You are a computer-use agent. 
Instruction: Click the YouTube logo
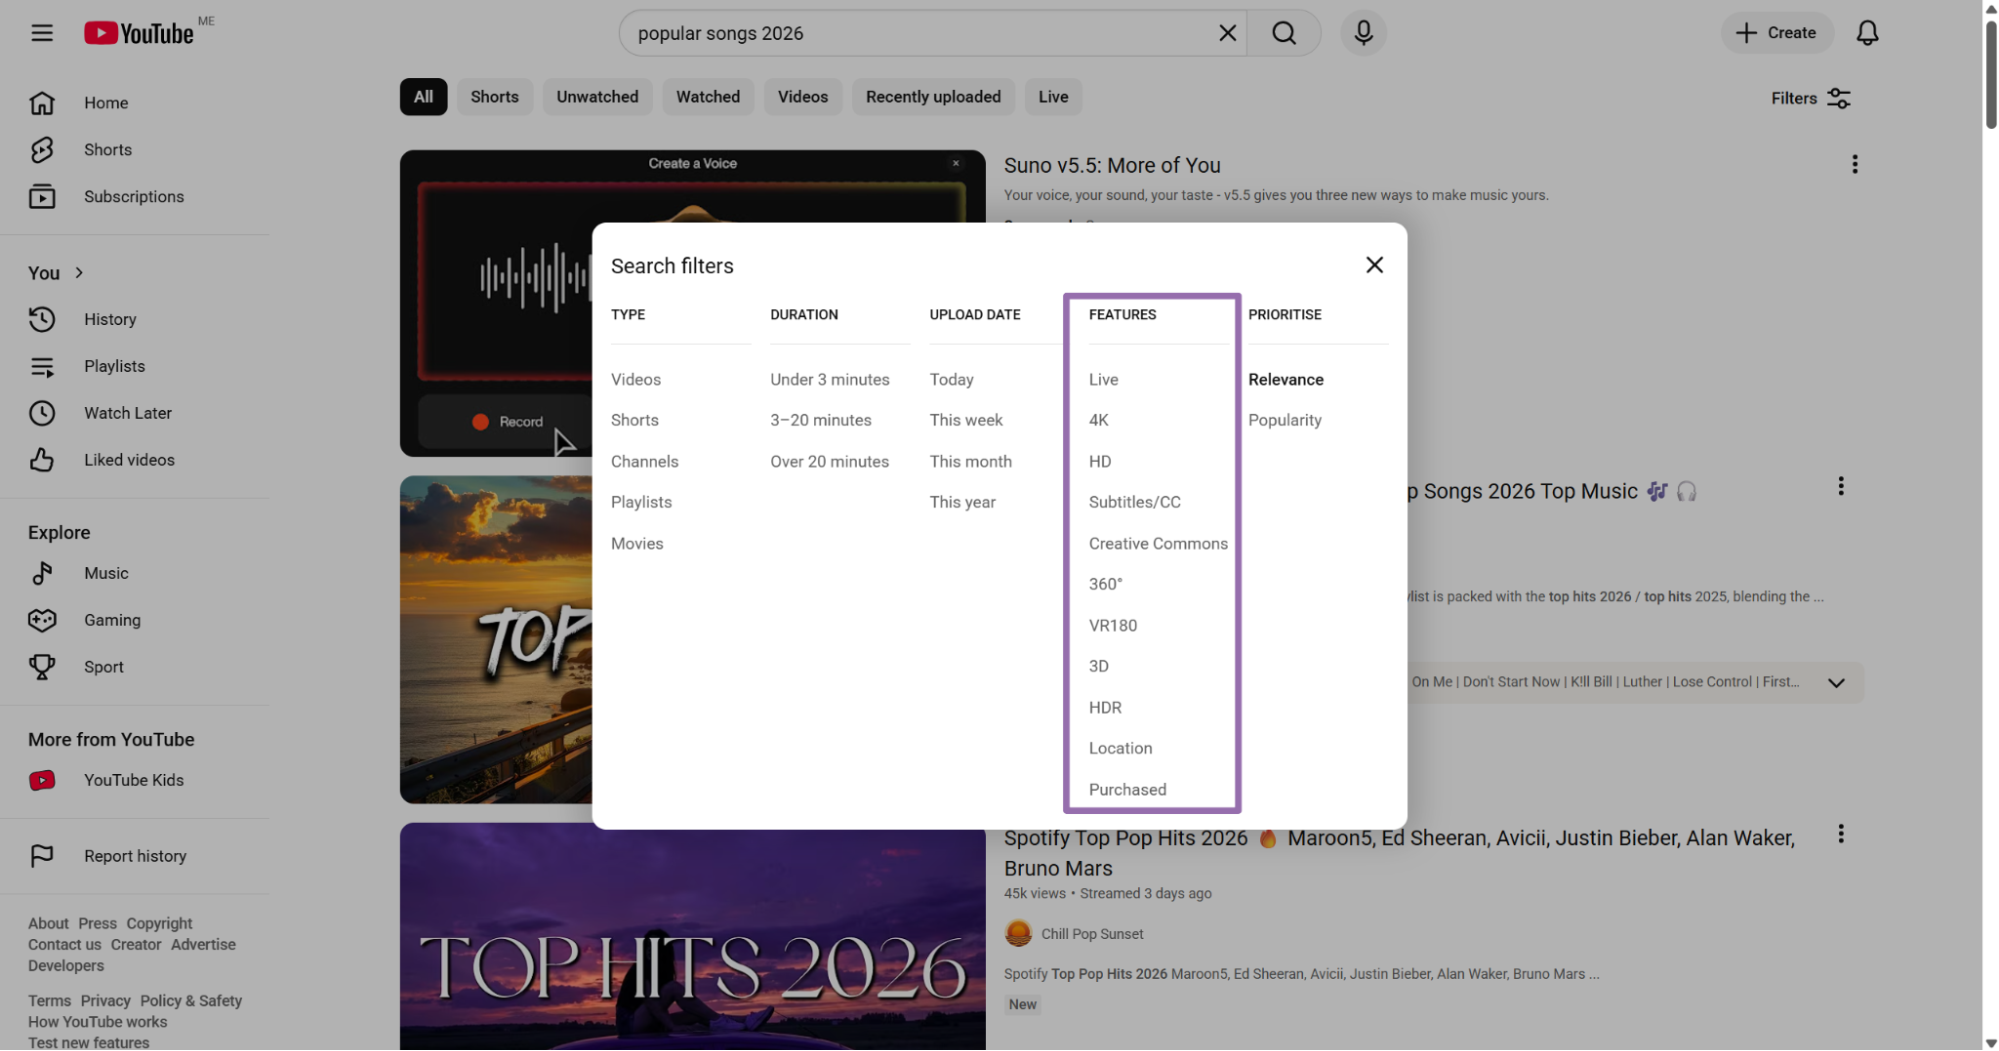click(x=139, y=33)
